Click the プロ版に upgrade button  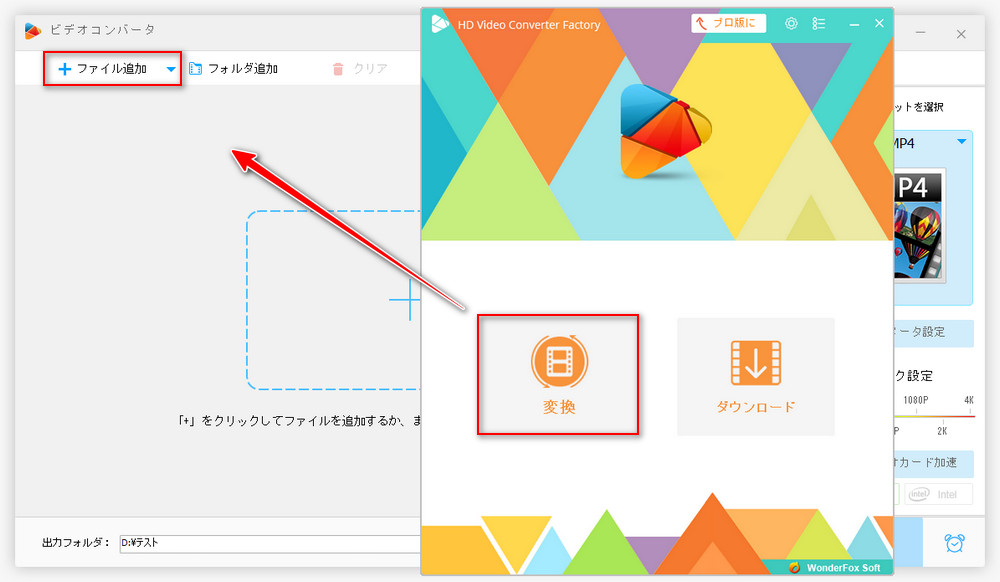click(x=728, y=24)
